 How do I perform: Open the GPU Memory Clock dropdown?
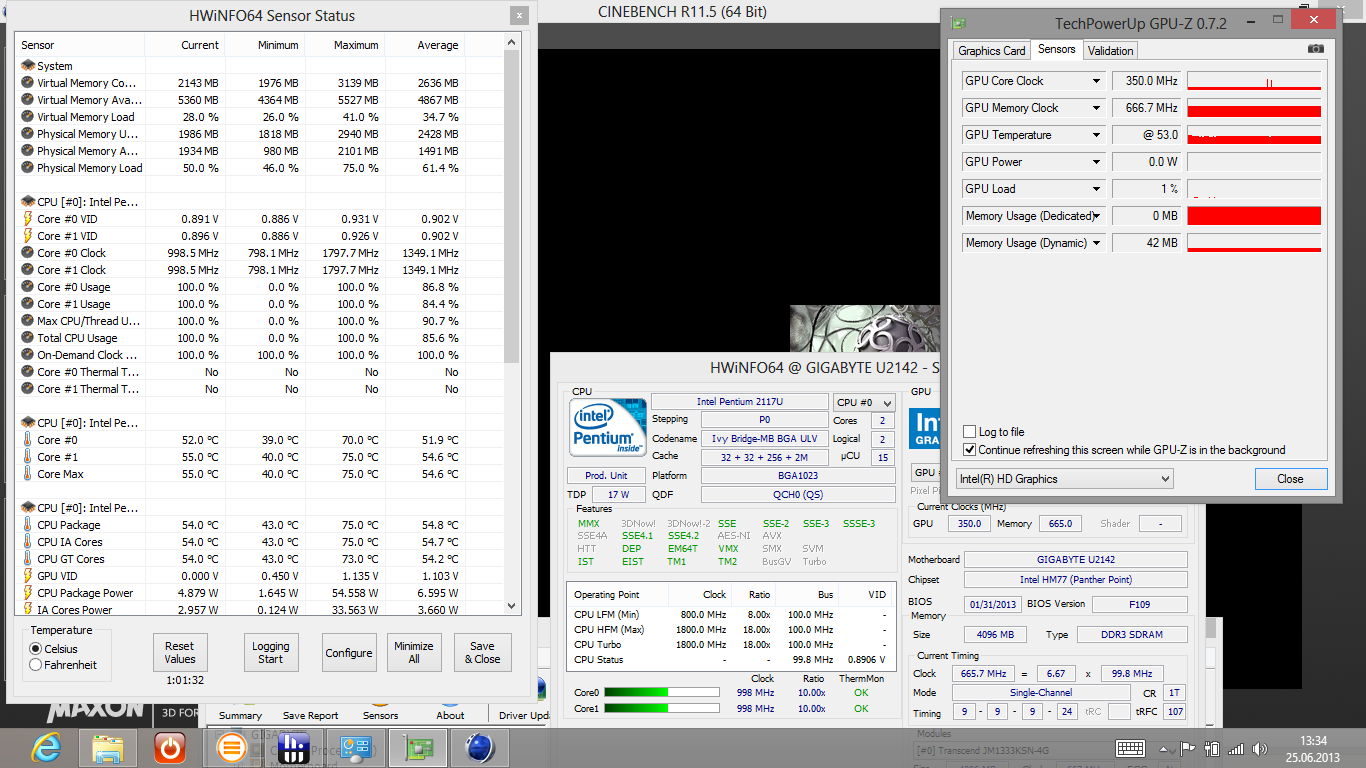point(1096,108)
